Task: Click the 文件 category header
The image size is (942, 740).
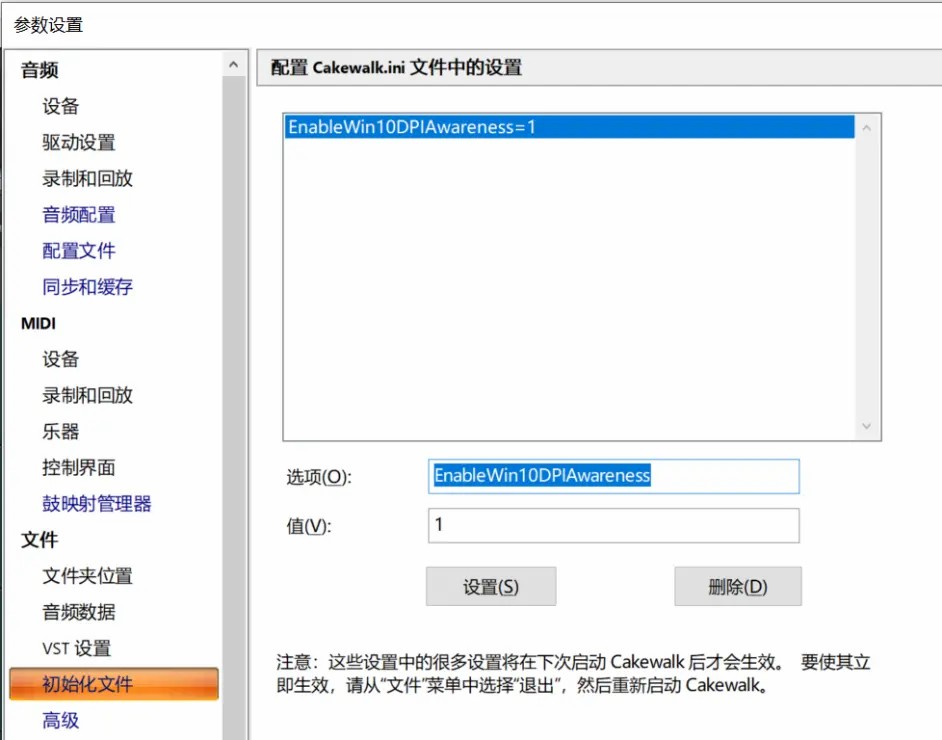Action: tap(40, 539)
